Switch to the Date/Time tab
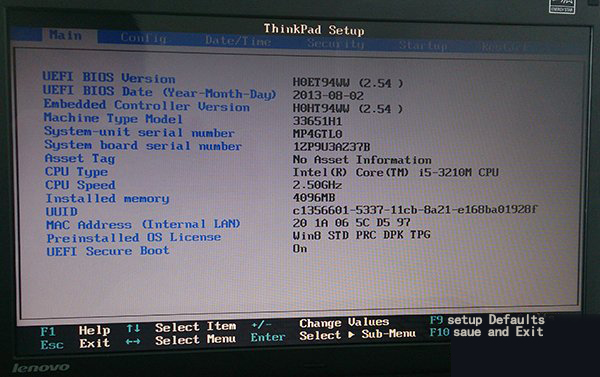 pos(238,41)
